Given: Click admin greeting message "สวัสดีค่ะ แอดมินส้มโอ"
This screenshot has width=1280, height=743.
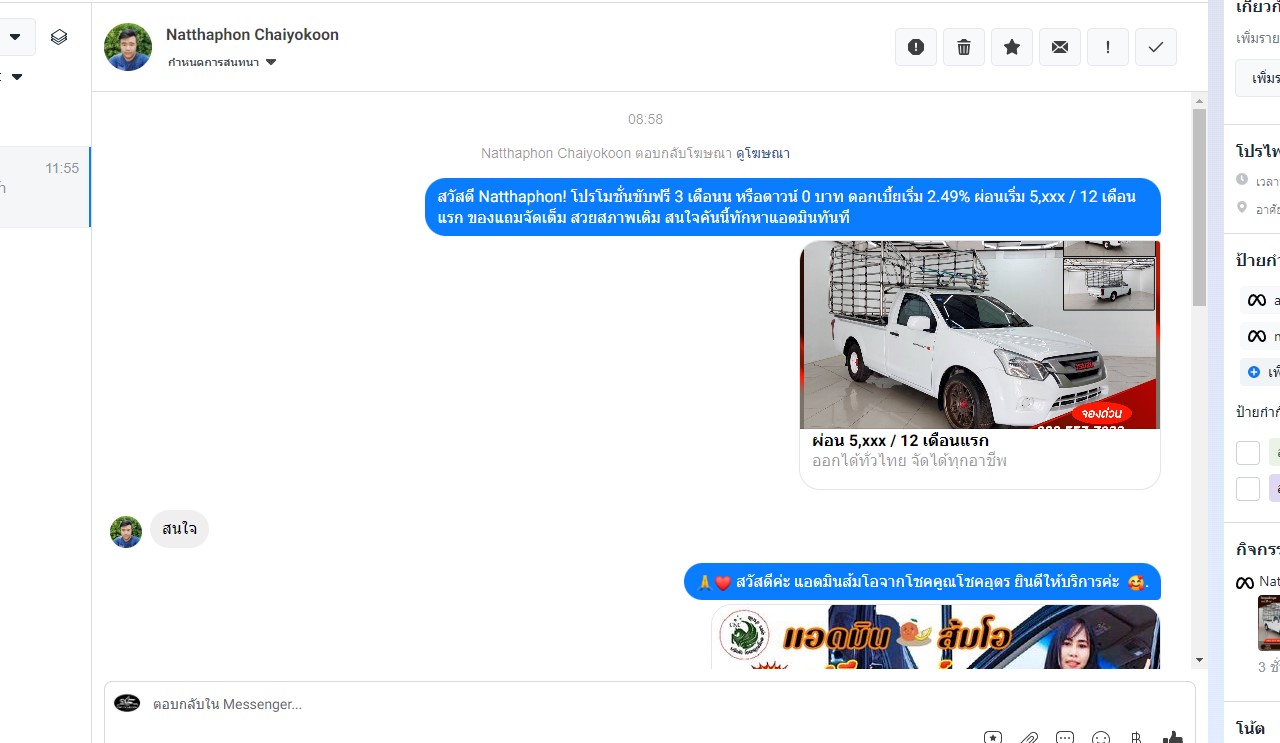Looking at the screenshot, I should pos(922,581).
